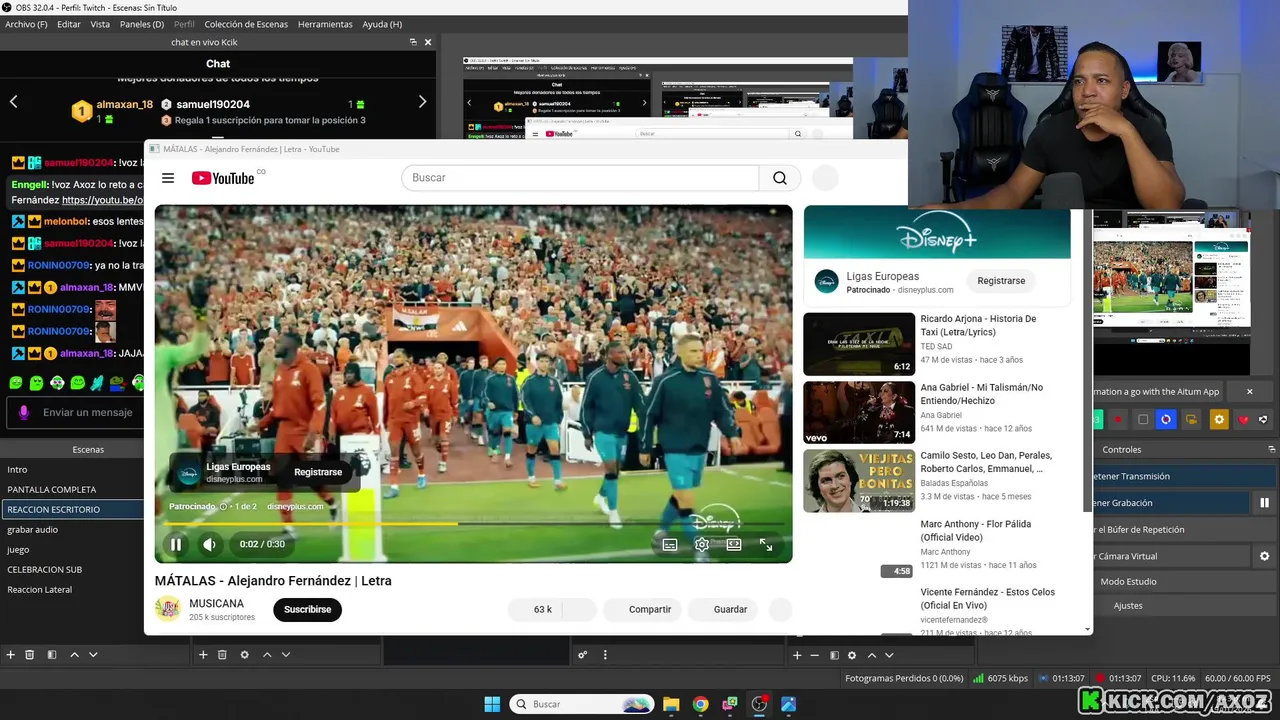Viewport: 1280px width, 720px height.
Task: Like the video with 63 k
Action: point(533,609)
